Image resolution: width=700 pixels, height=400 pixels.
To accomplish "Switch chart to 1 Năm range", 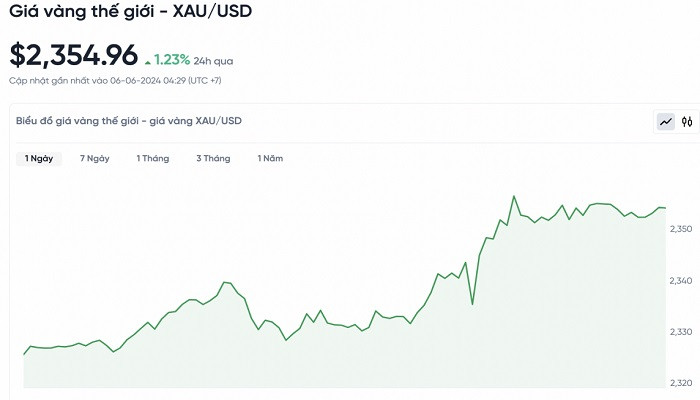I will pos(271,158).
